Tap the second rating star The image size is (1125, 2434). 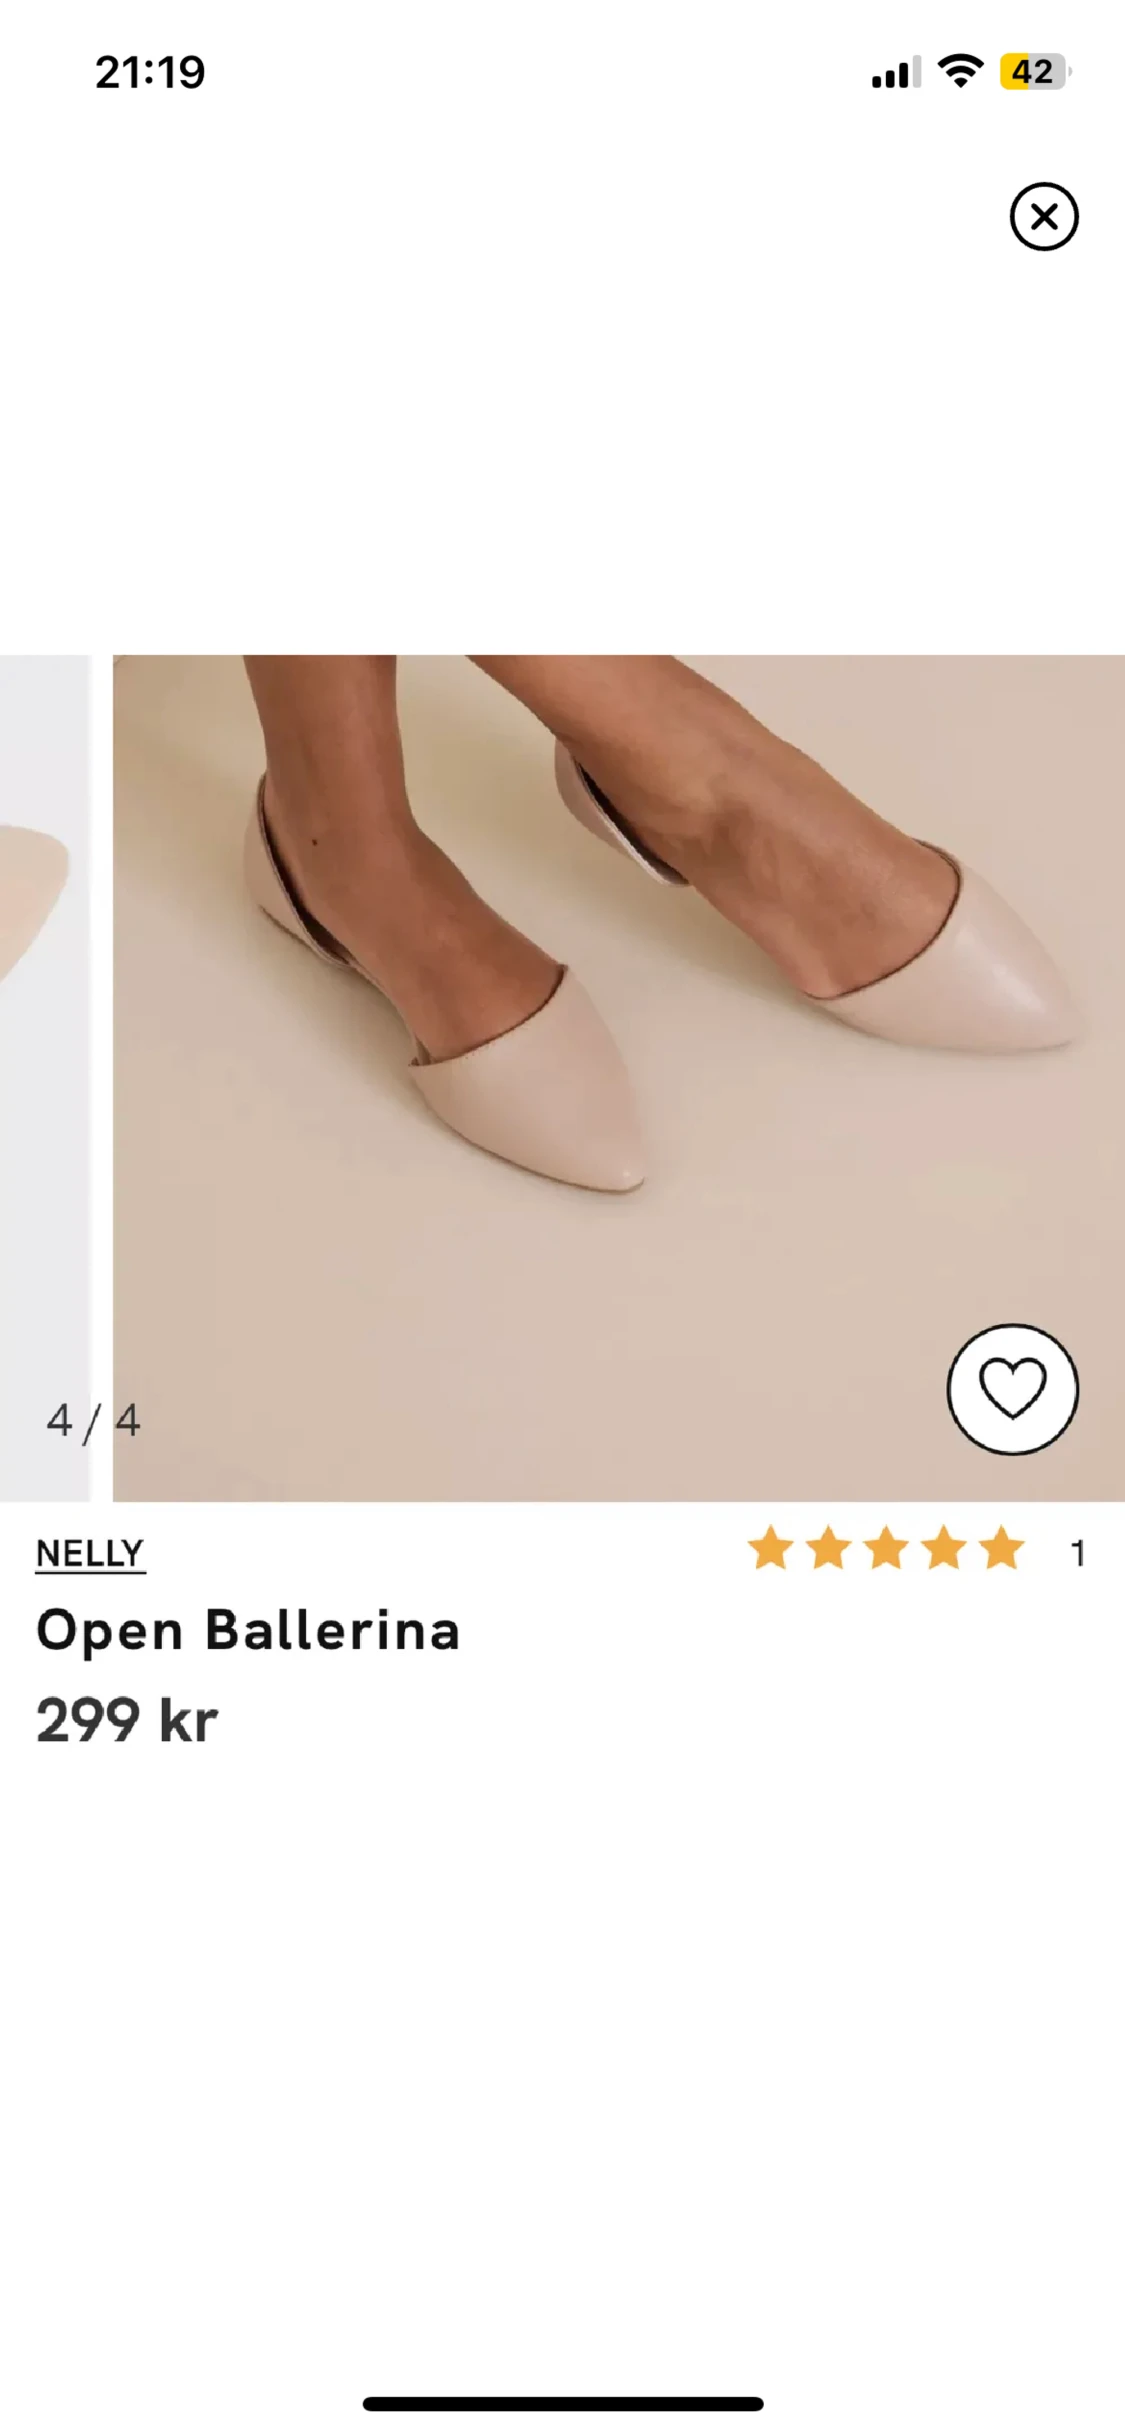click(829, 1549)
